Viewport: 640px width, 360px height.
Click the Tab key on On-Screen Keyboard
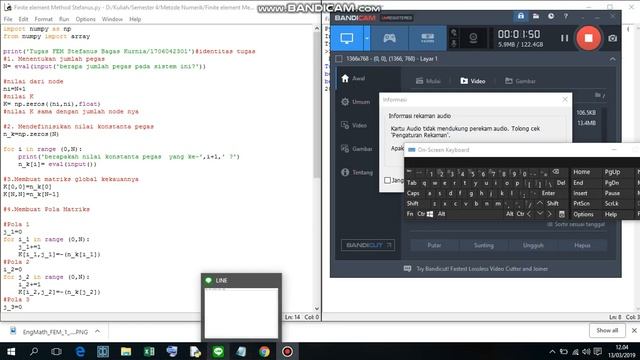(411, 183)
